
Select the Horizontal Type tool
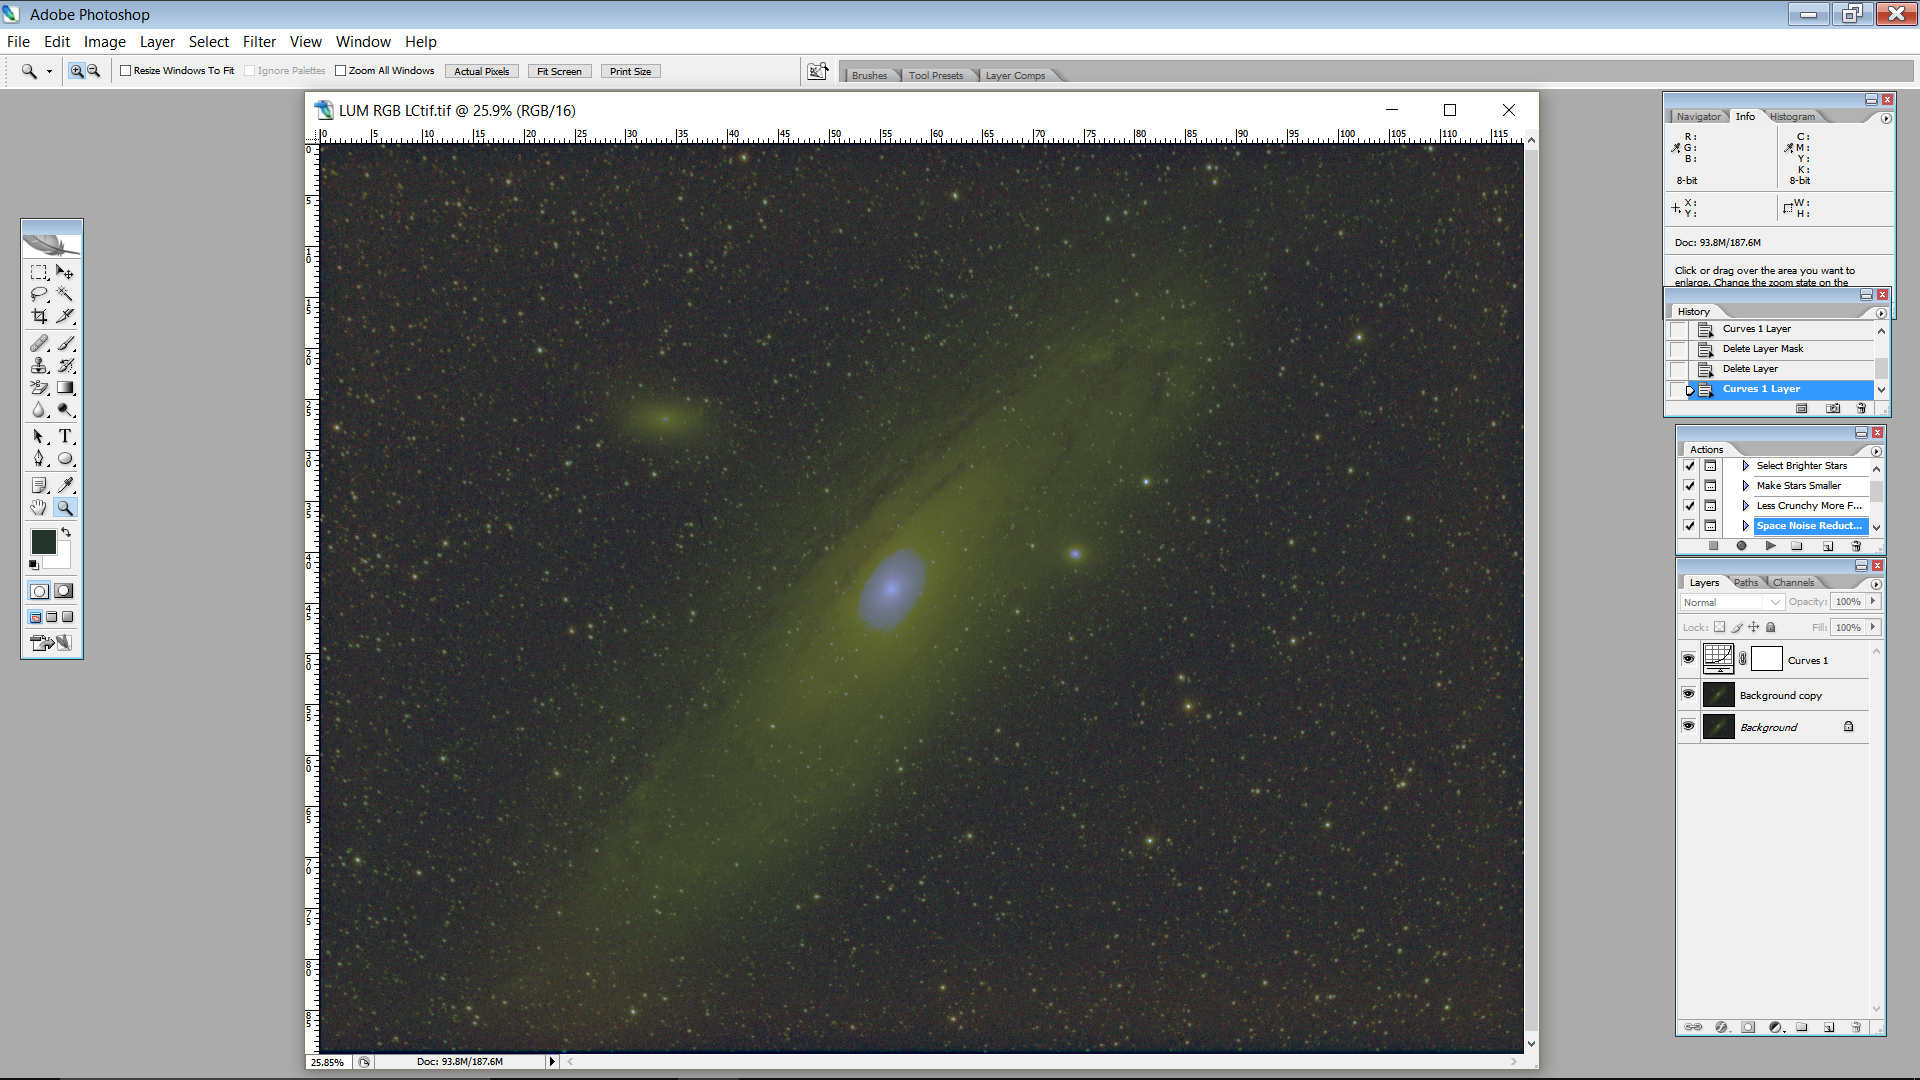pyautogui.click(x=65, y=436)
